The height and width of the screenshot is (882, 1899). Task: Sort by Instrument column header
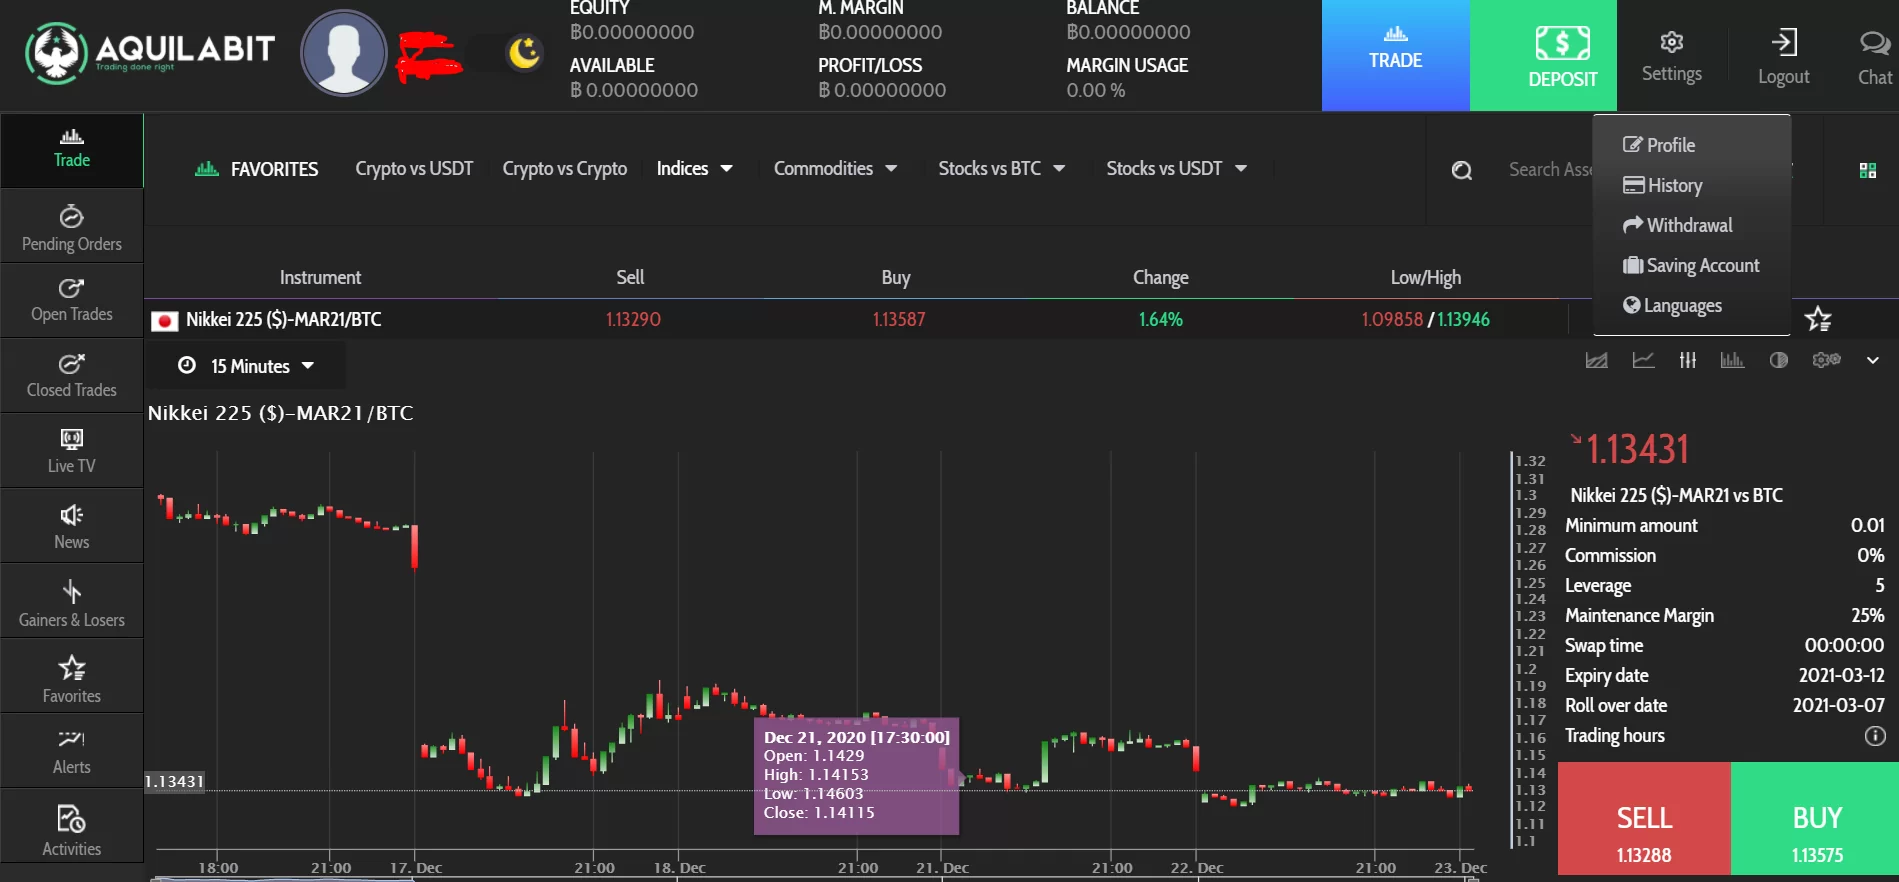point(320,277)
